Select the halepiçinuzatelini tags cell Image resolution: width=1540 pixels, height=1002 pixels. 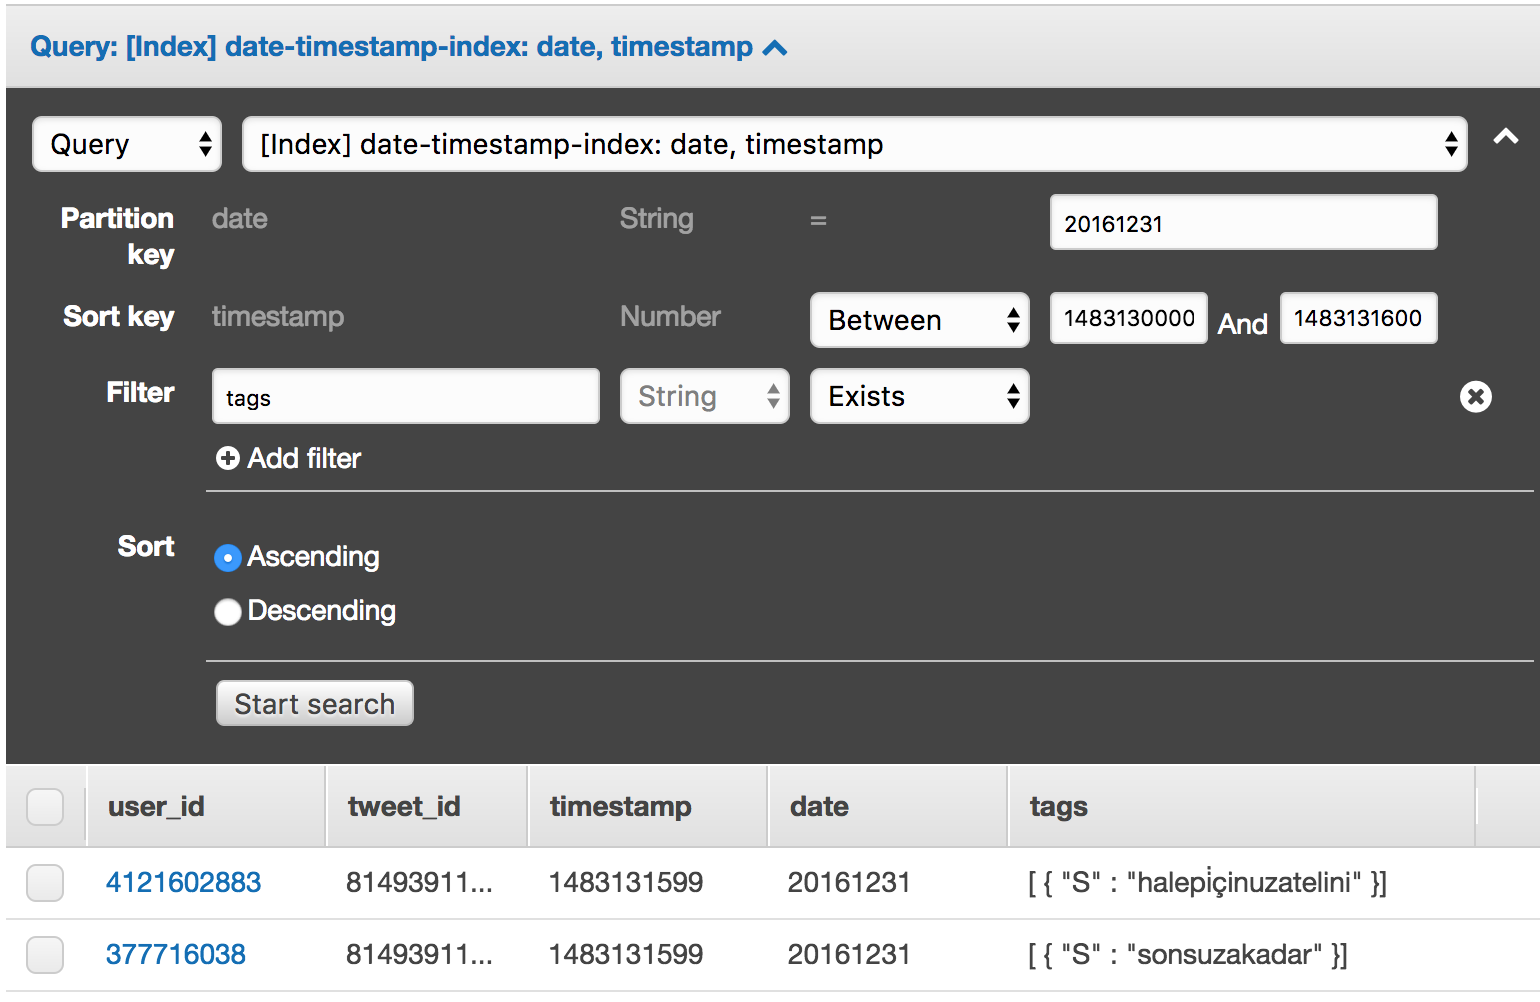coord(1207,882)
